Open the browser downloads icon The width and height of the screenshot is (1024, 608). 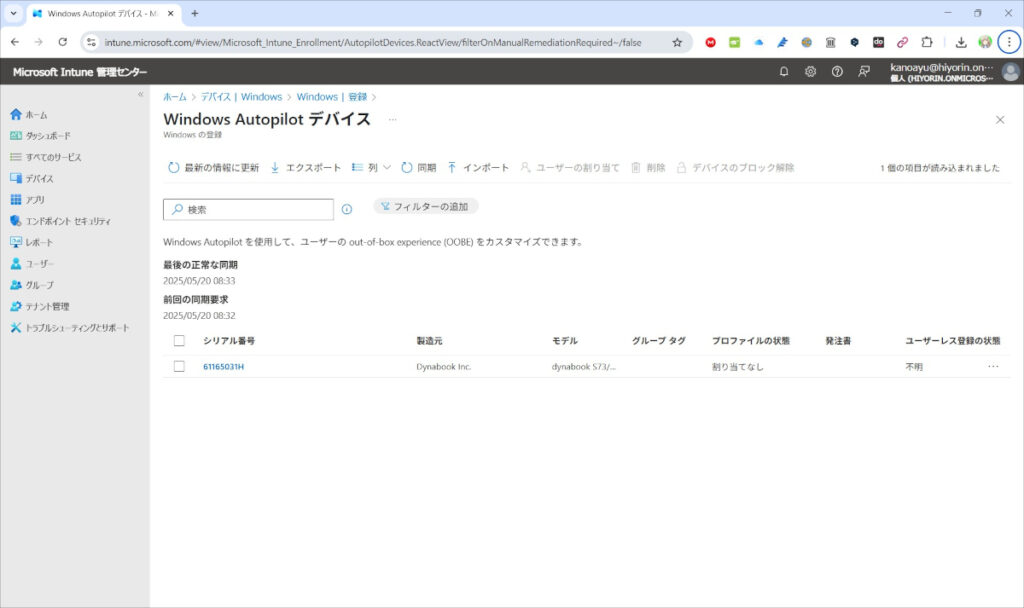961,42
